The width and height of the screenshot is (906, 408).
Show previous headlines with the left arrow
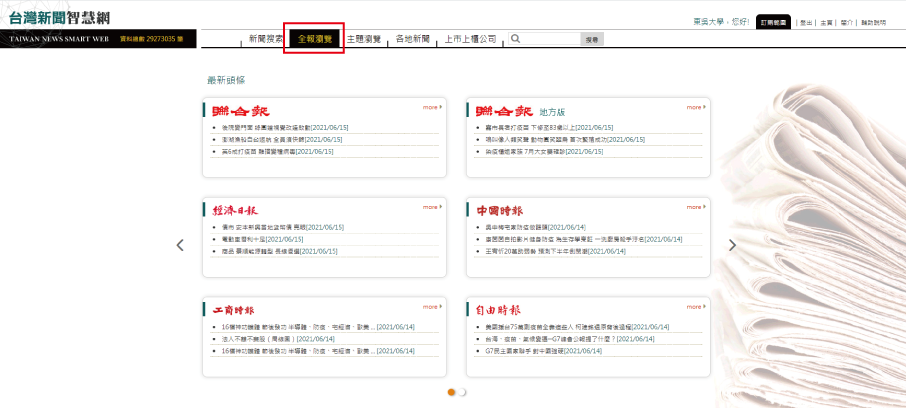[180, 245]
